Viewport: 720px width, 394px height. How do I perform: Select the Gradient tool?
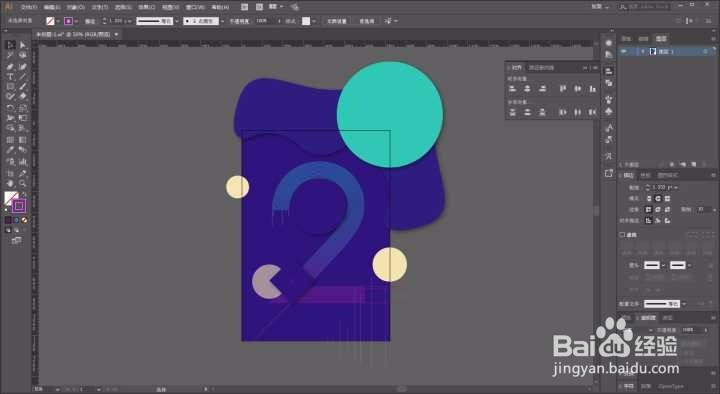coord(22,140)
